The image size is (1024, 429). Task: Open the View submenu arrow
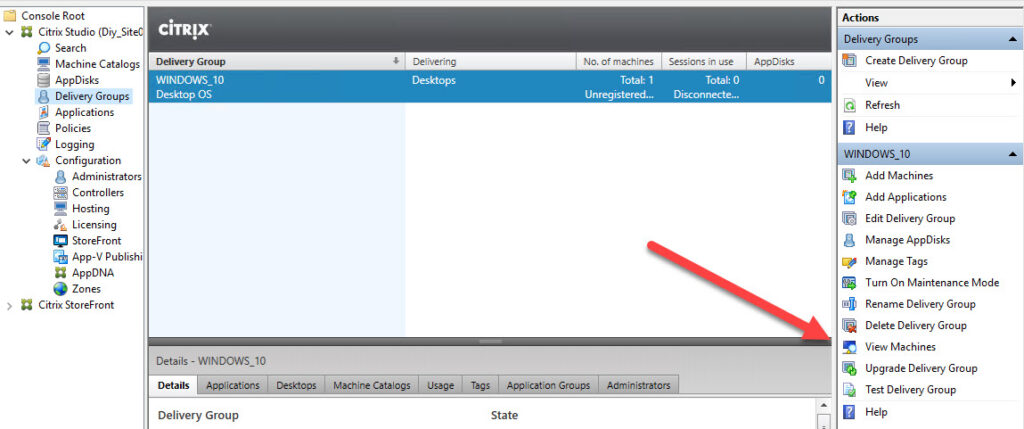click(x=1013, y=83)
